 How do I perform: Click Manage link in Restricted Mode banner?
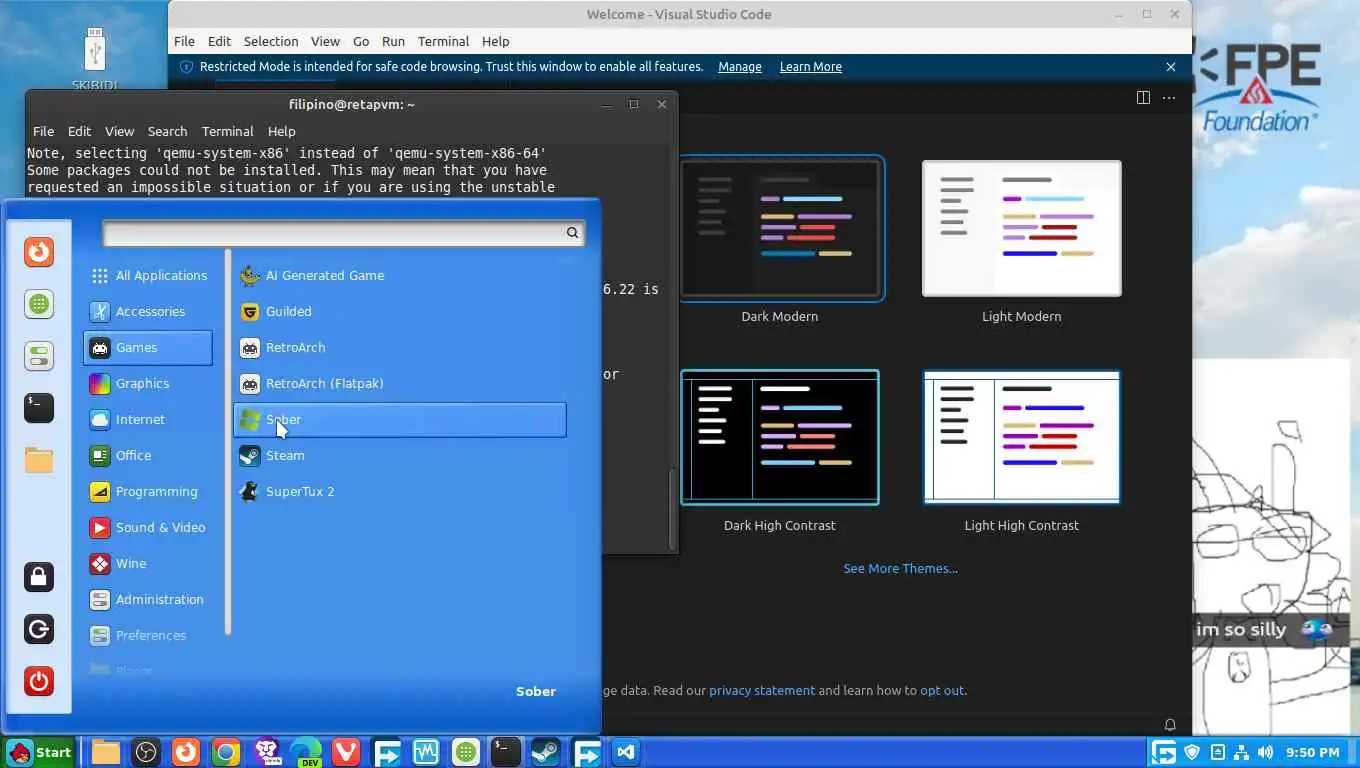(x=740, y=67)
